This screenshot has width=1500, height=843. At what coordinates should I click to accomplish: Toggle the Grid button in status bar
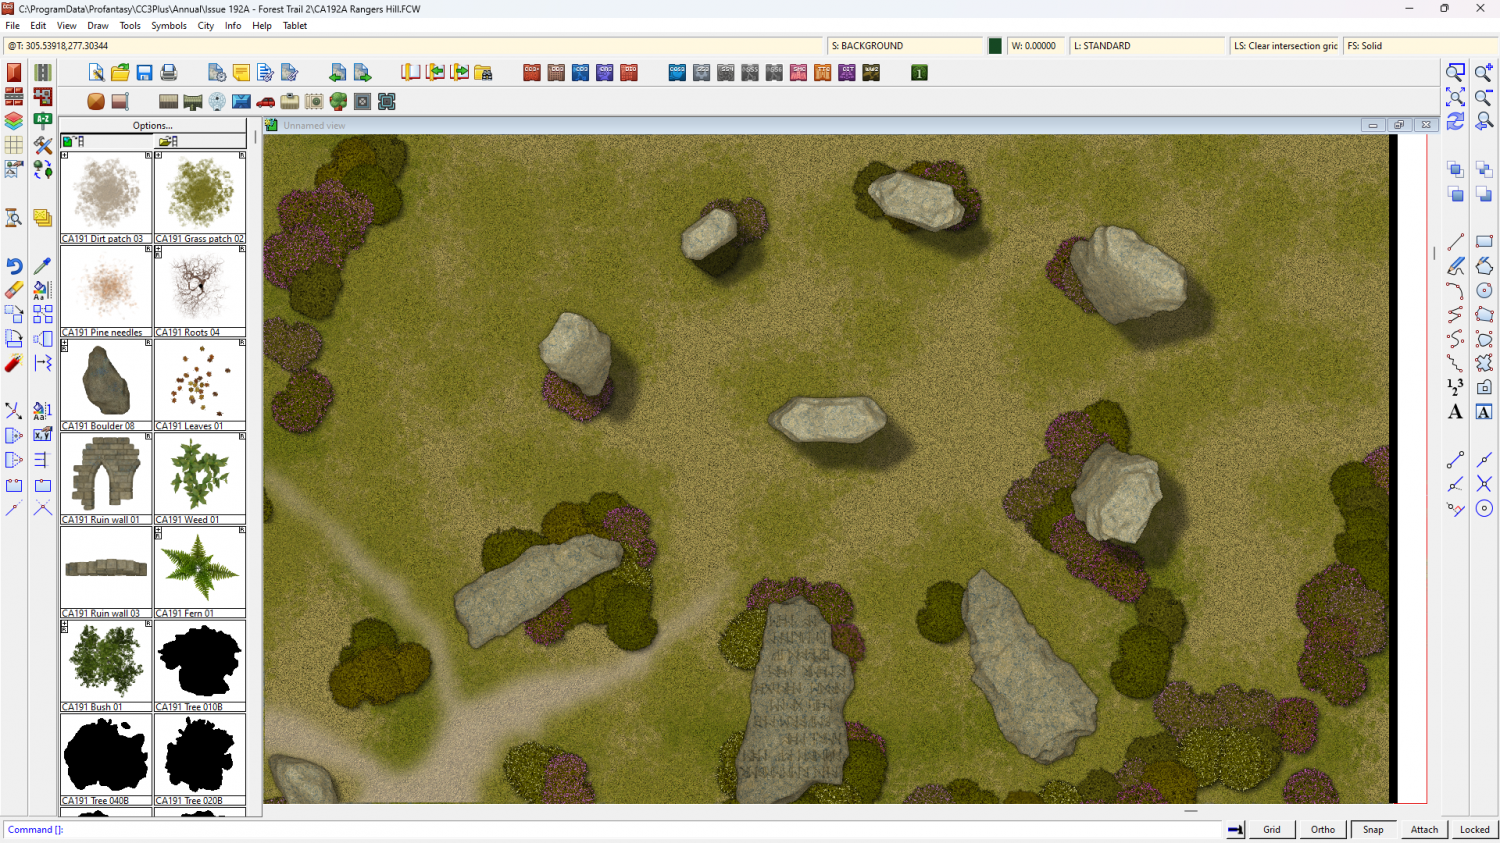[1272, 829]
